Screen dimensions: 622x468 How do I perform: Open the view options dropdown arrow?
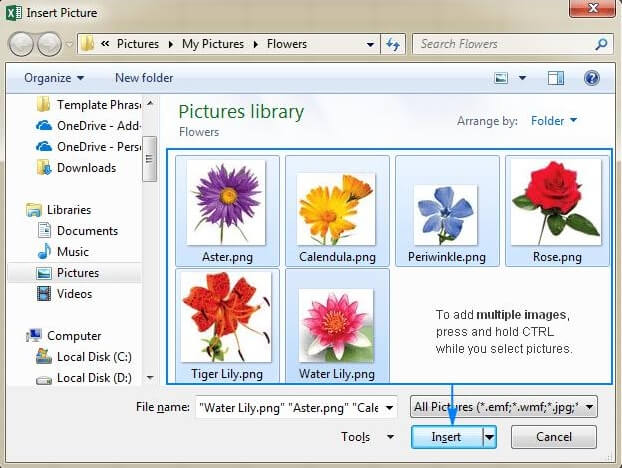pyautogui.click(x=522, y=78)
